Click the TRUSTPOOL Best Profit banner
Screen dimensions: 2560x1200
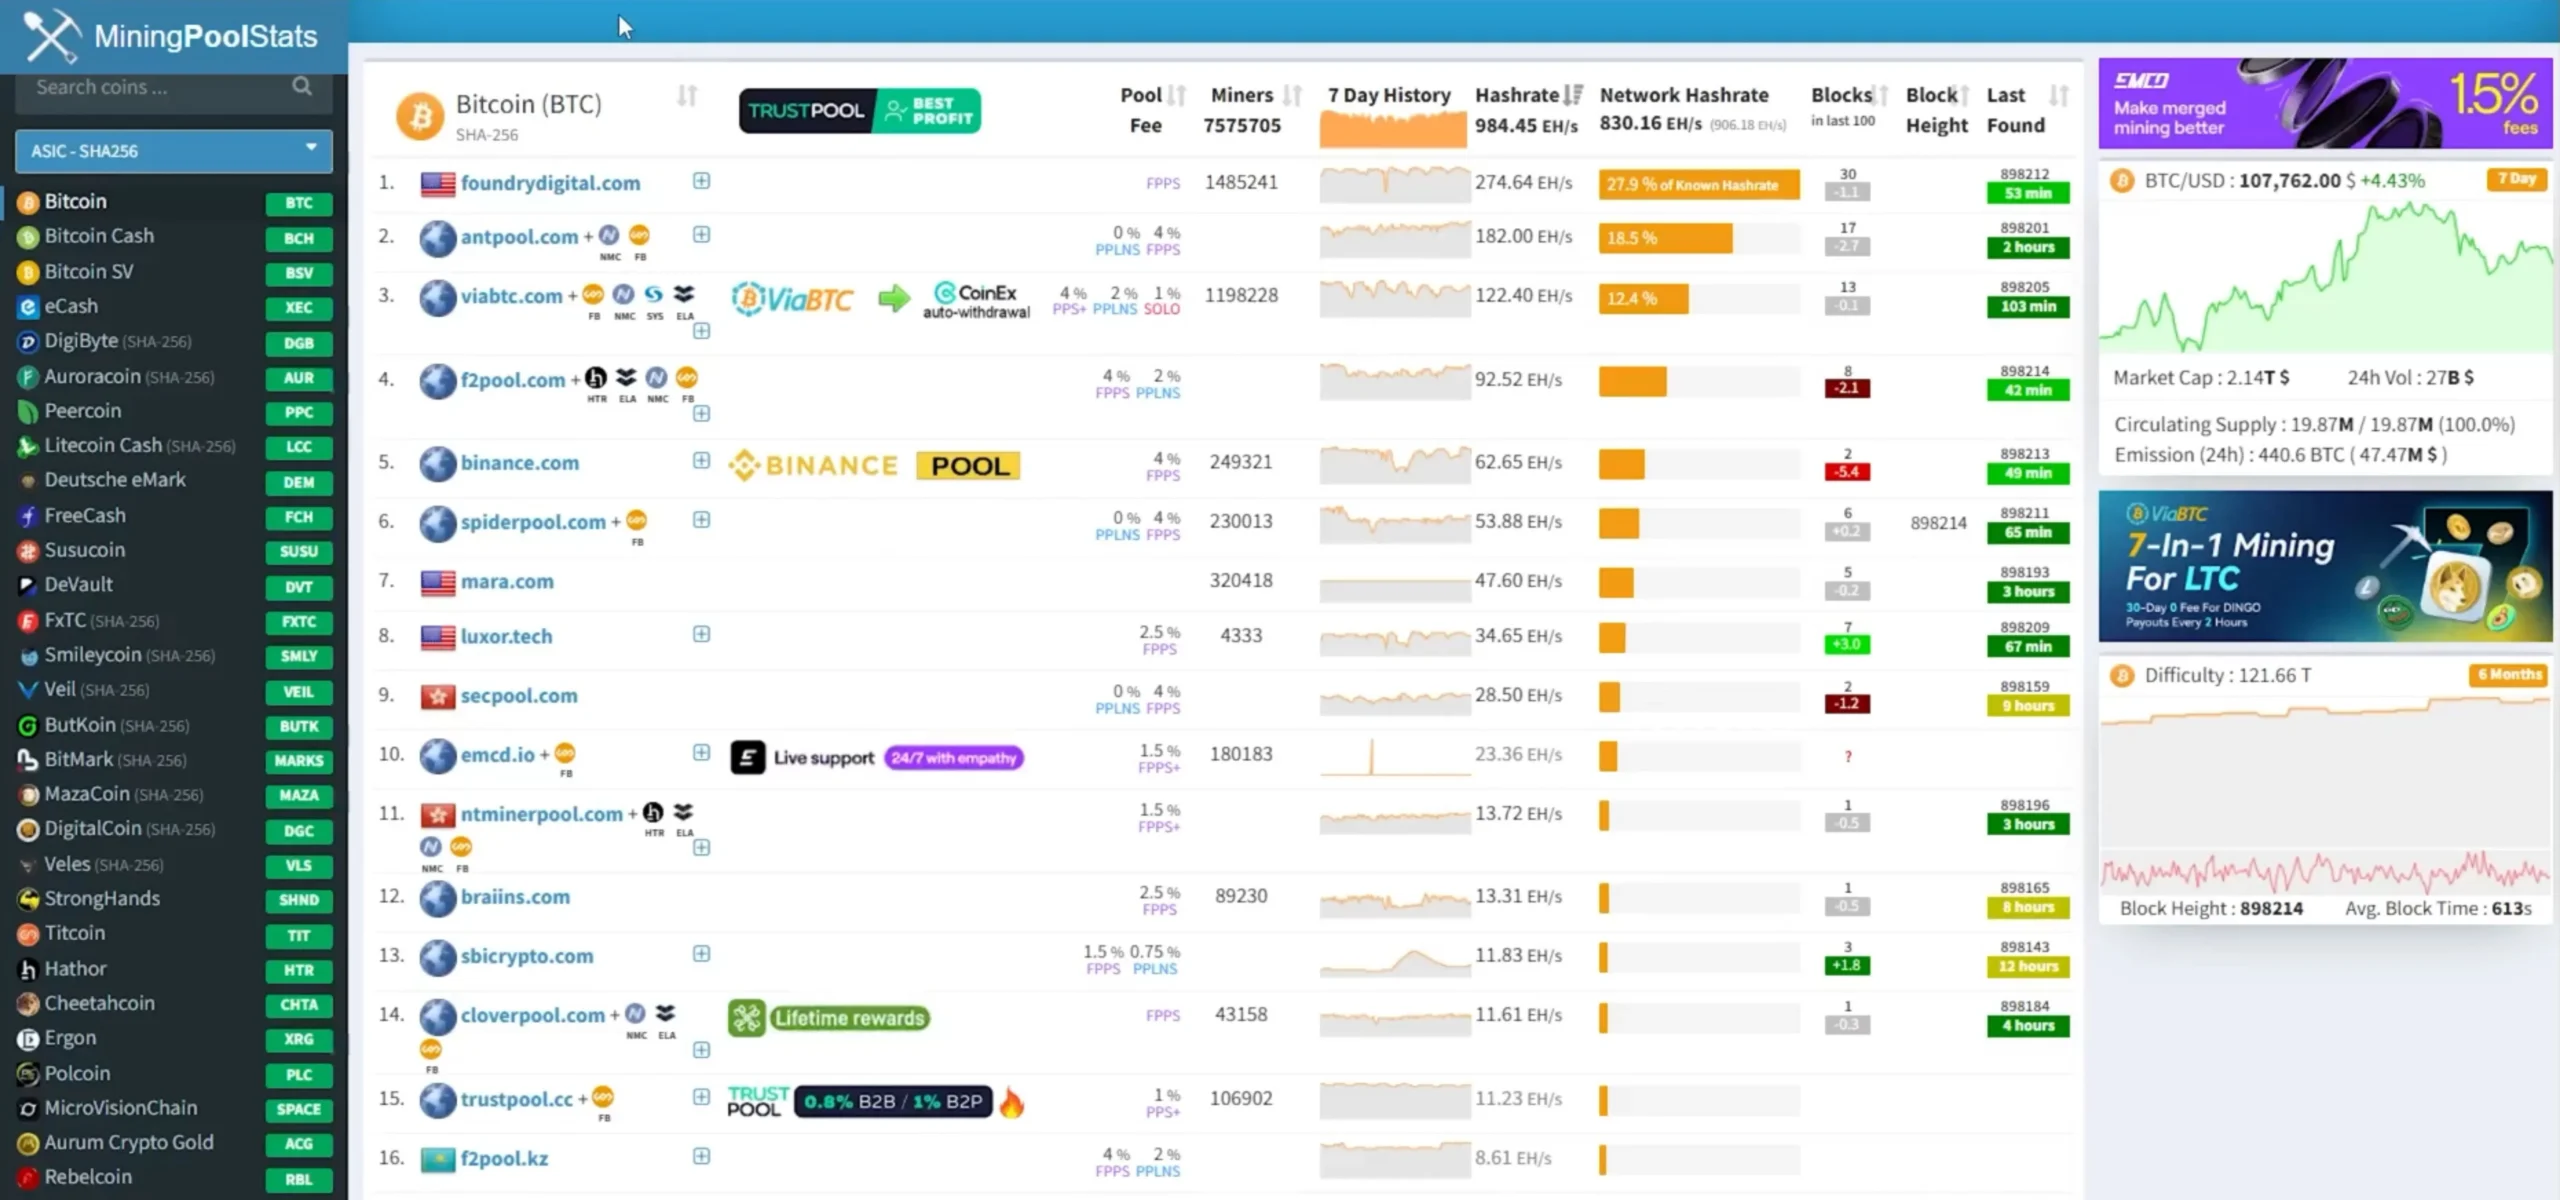click(860, 111)
